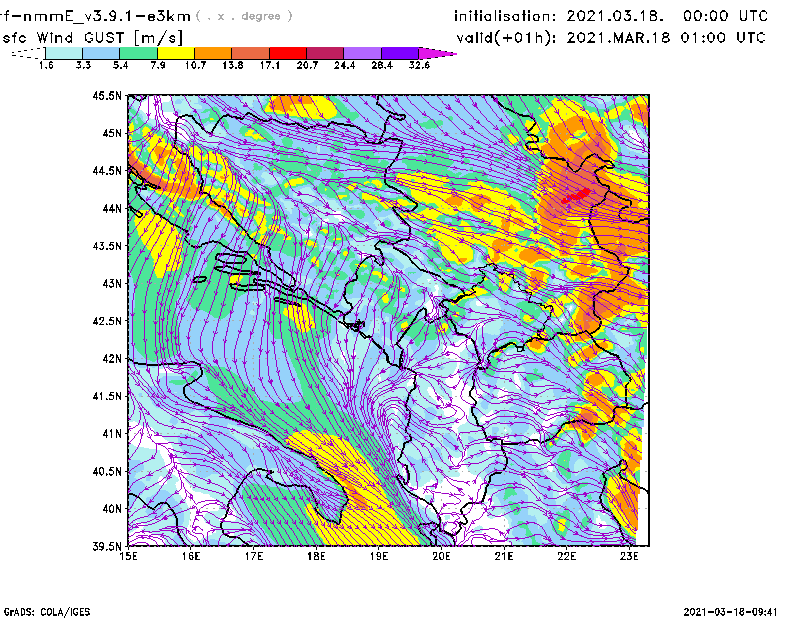The height and width of the screenshot is (618, 800).
Task: Click the light blue legend swatch between 3.3 and 5.4
Action: point(101,53)
